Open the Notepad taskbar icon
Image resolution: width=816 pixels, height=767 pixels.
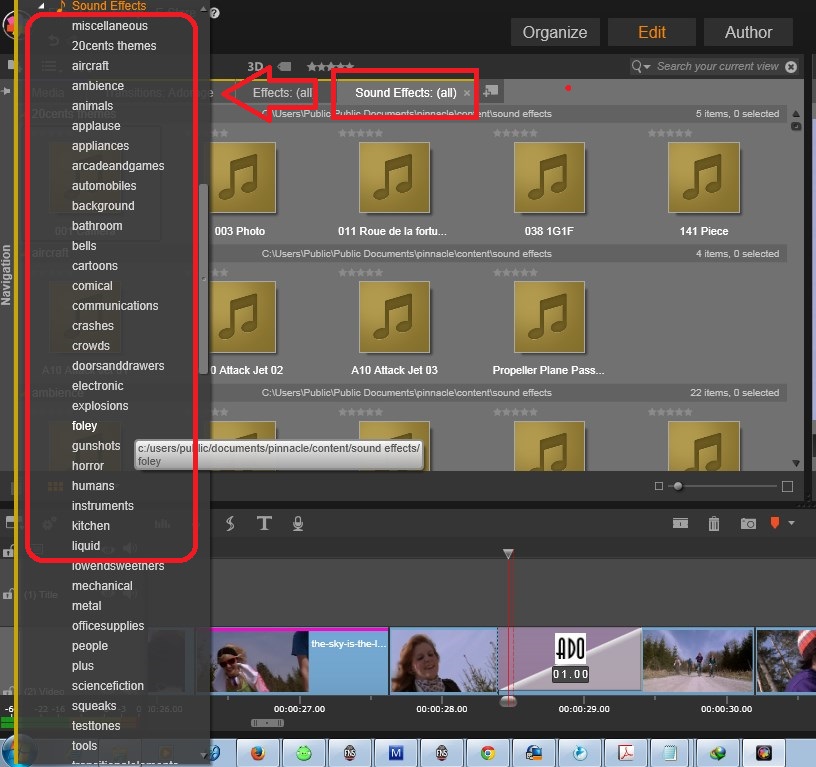tap(670, 752)
